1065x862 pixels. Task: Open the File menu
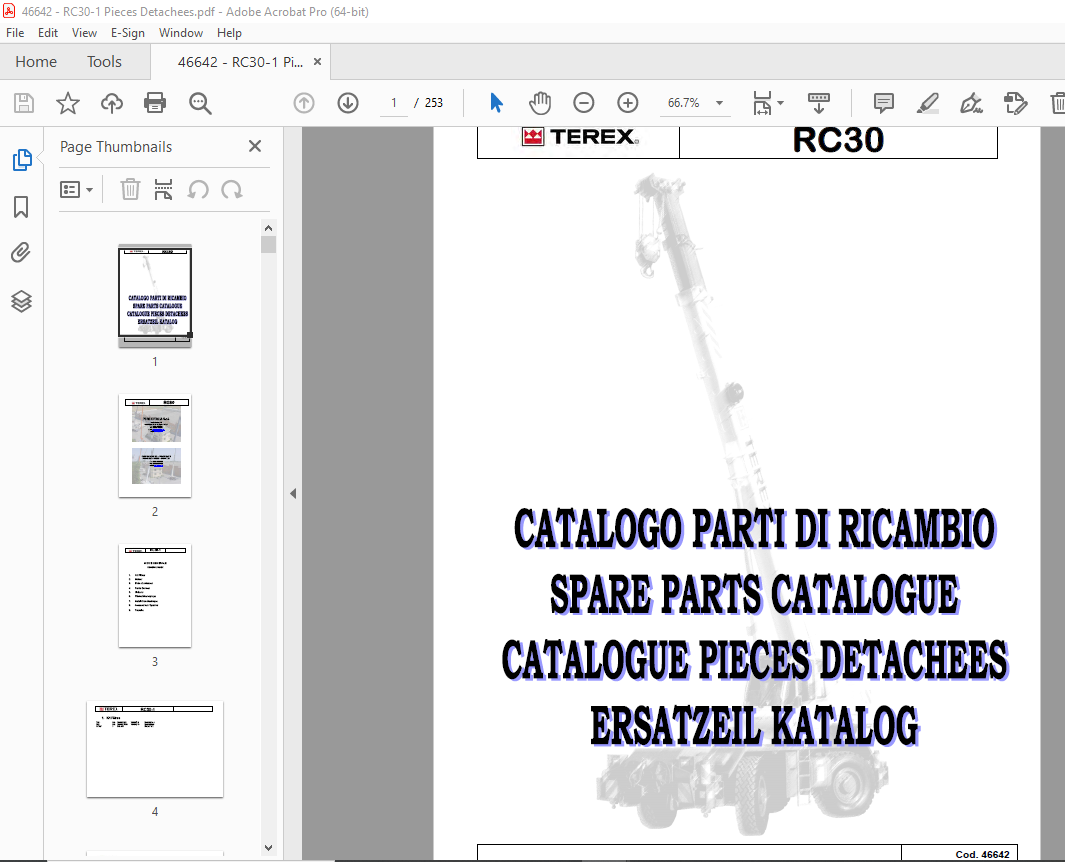pyautogui.click(x=15, y=33)
